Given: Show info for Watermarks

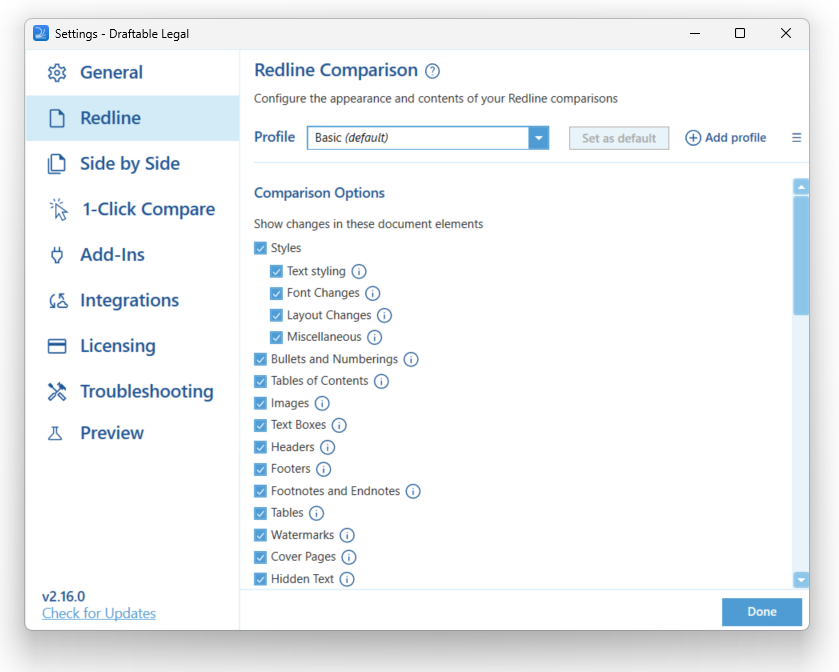Looking at the screenshot, I should click(x=347, y=536).
